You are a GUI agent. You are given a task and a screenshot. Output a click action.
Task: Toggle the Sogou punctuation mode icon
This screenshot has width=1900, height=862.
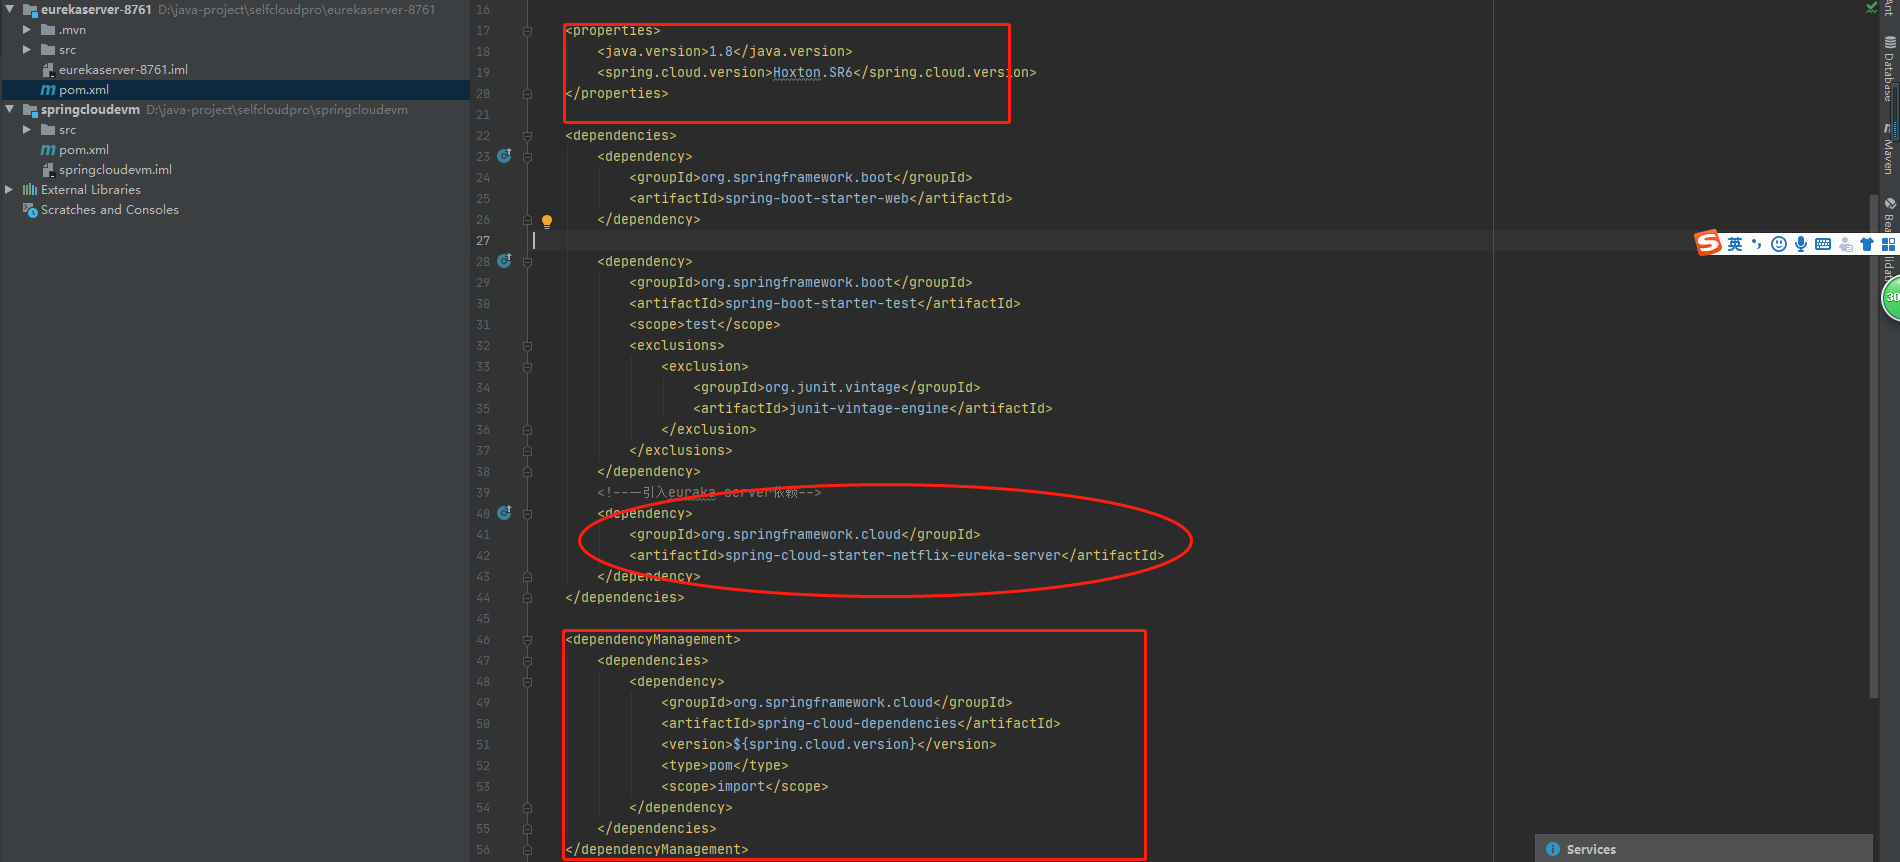tap(1757, 244)
